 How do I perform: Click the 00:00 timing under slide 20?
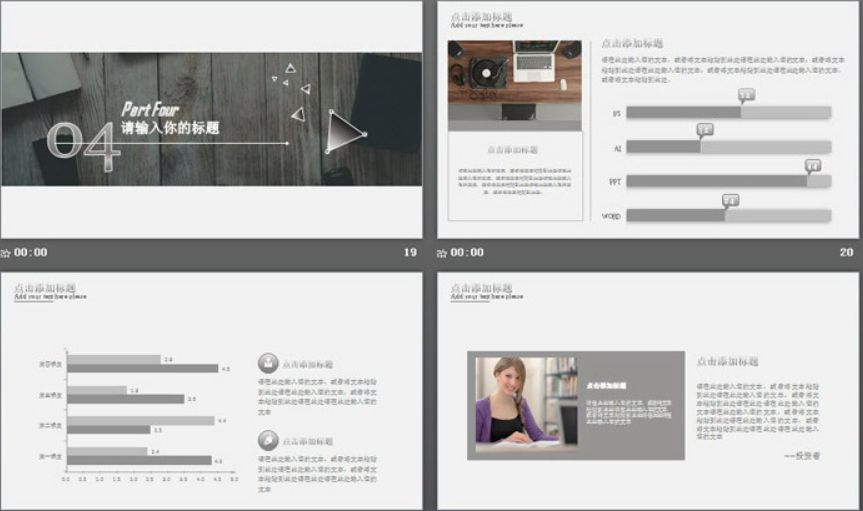tap(466, 253)
